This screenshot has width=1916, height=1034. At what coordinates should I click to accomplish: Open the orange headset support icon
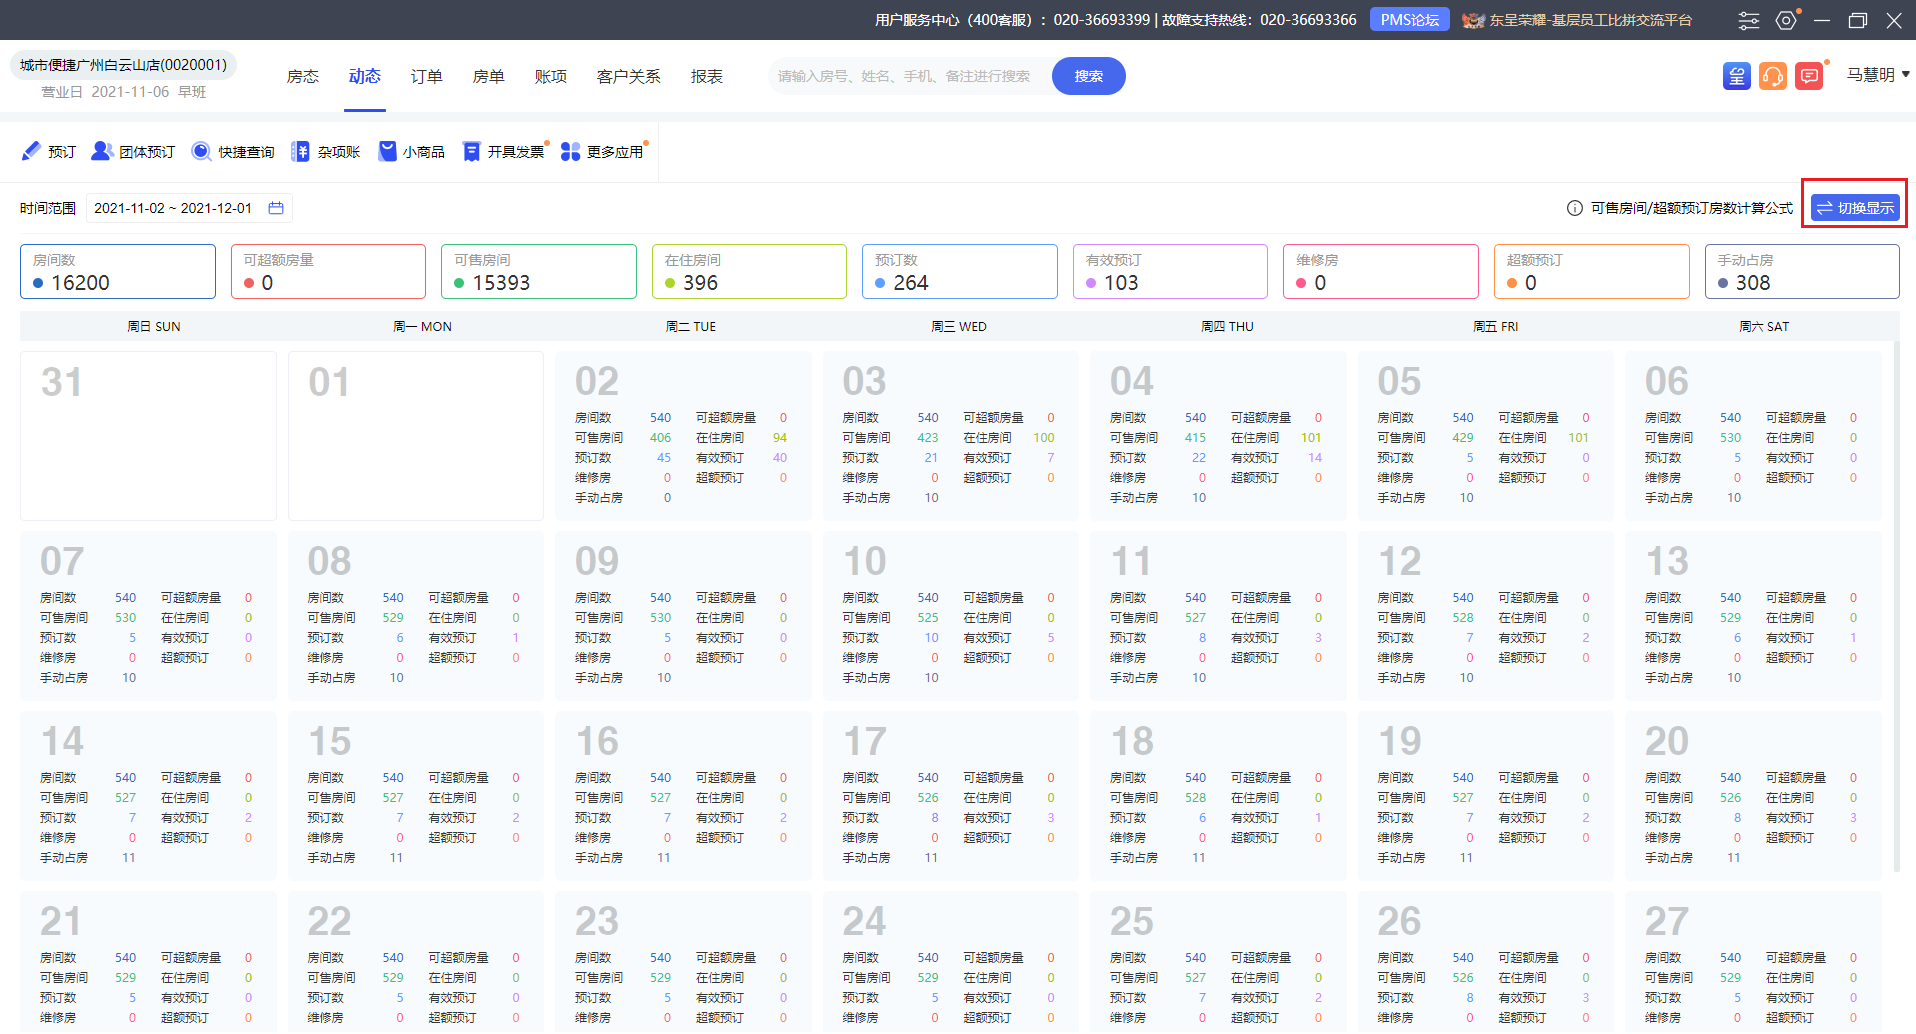(x=1773, y=76)
